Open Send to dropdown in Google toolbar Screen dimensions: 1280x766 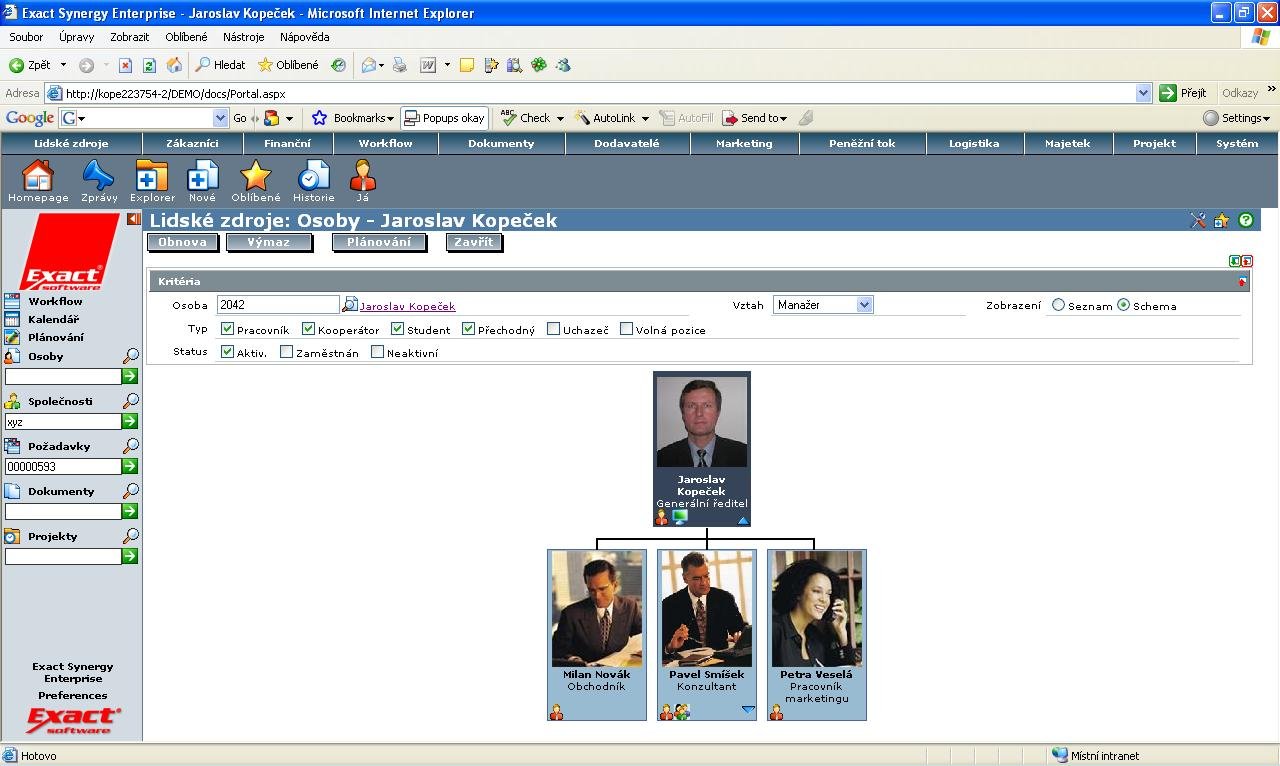[783, 118]
